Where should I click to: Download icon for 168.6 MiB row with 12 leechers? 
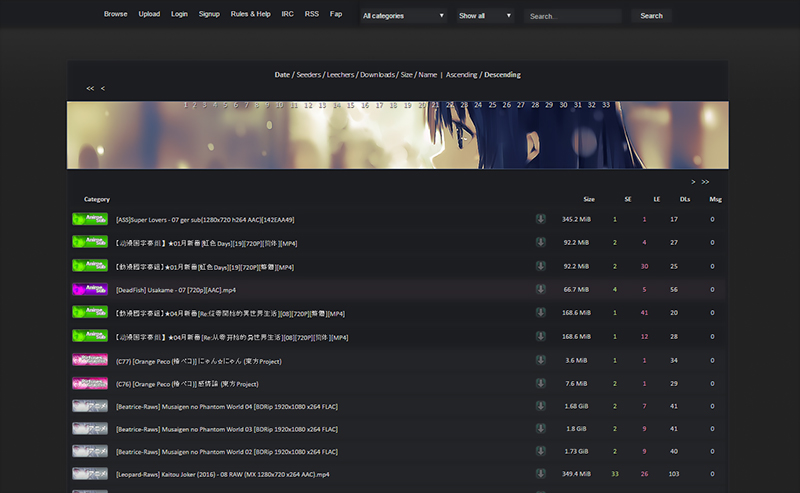coord(540,336)
